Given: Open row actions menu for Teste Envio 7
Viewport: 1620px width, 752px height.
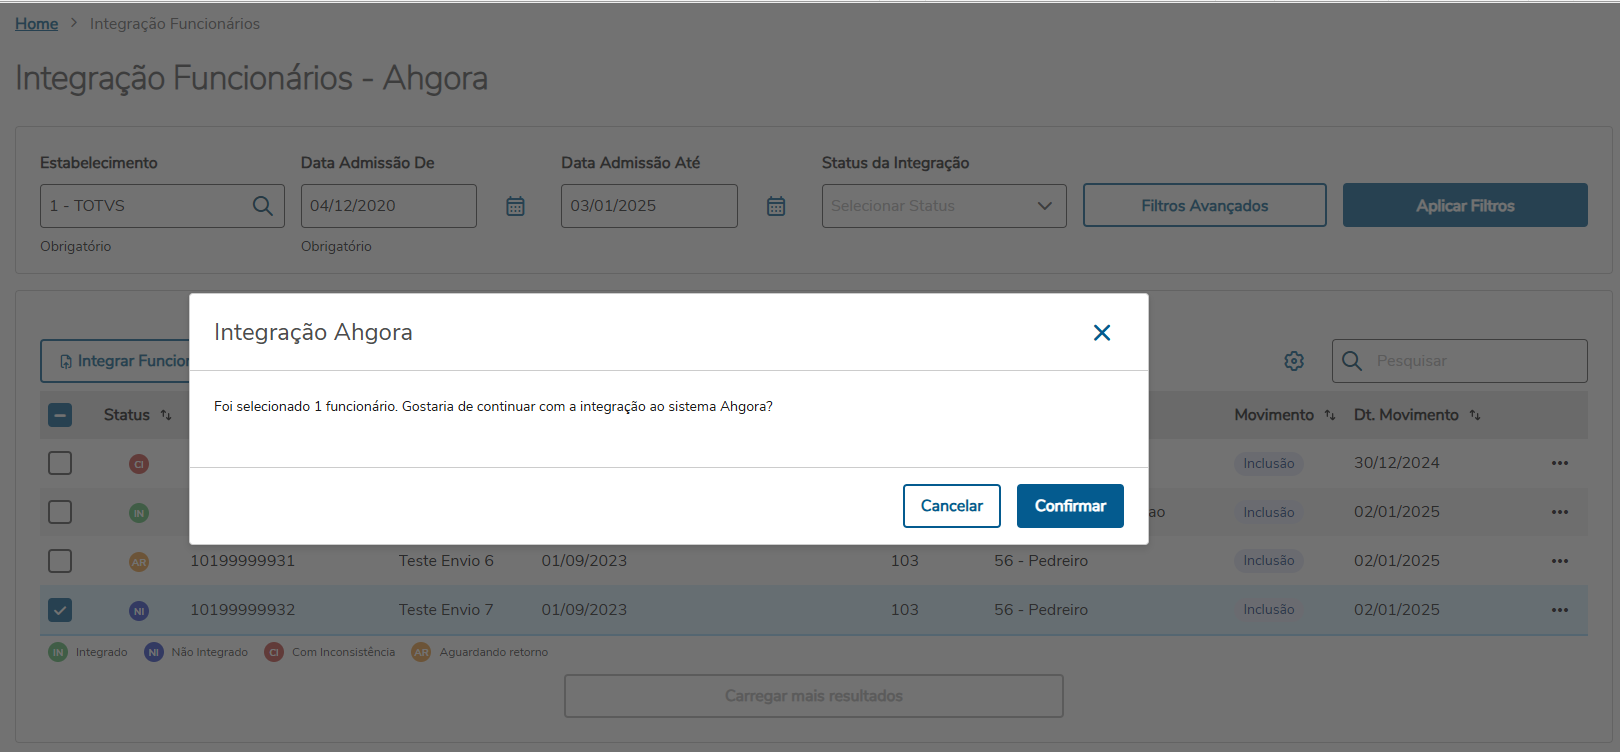Looking at the screenshot, I should pos(1560,610).
